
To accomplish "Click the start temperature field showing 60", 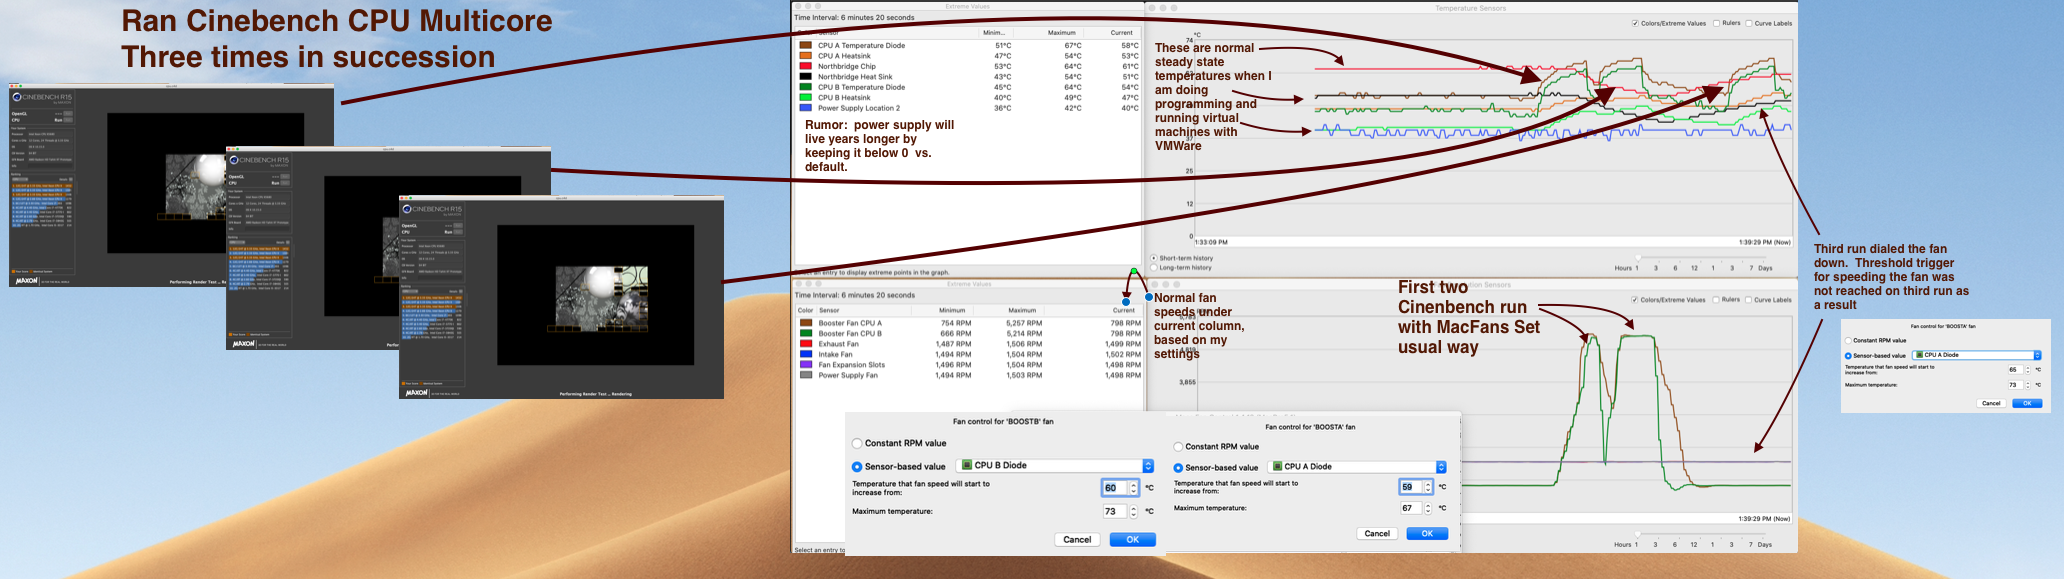I will pos(1114,488).
